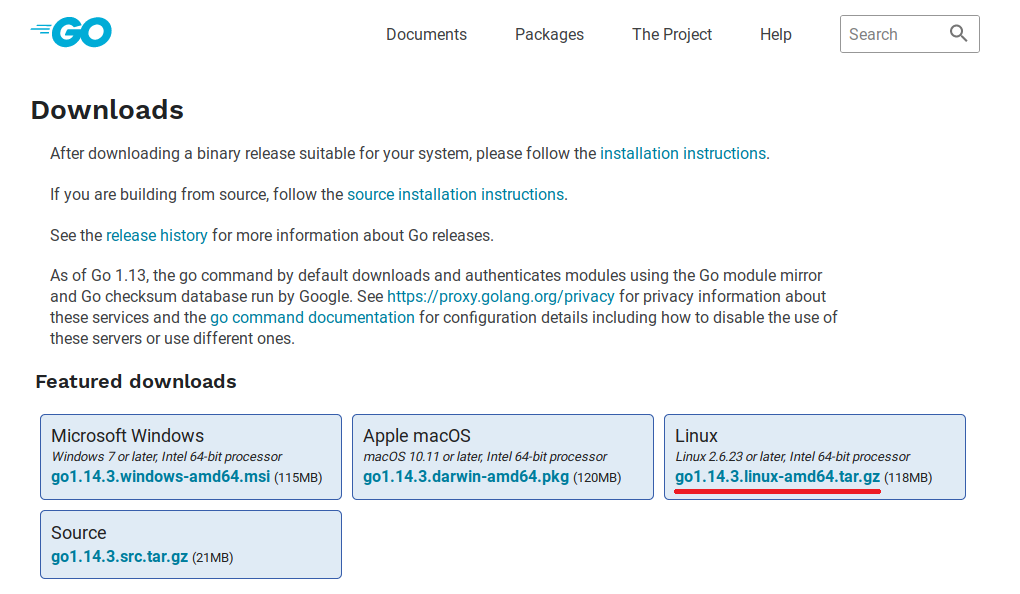
Task: Open the Packages menu item
Action: [549, 34]
